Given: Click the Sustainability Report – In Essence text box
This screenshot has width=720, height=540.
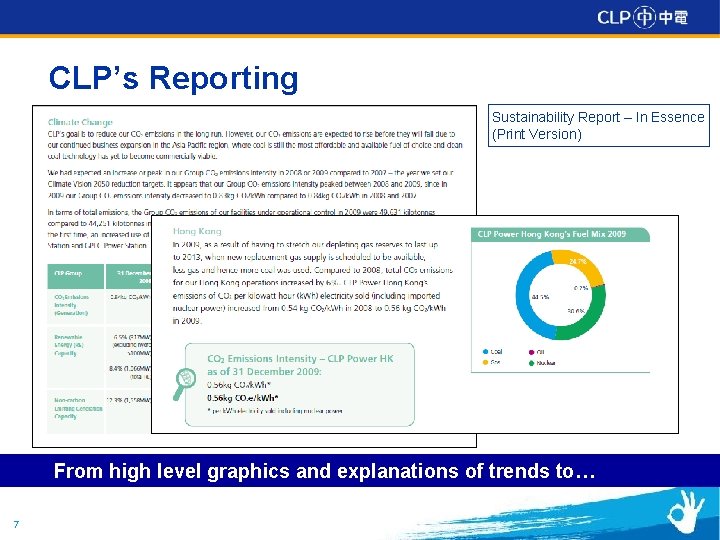Looking at the screenshot, I should [x=599, y=125].
